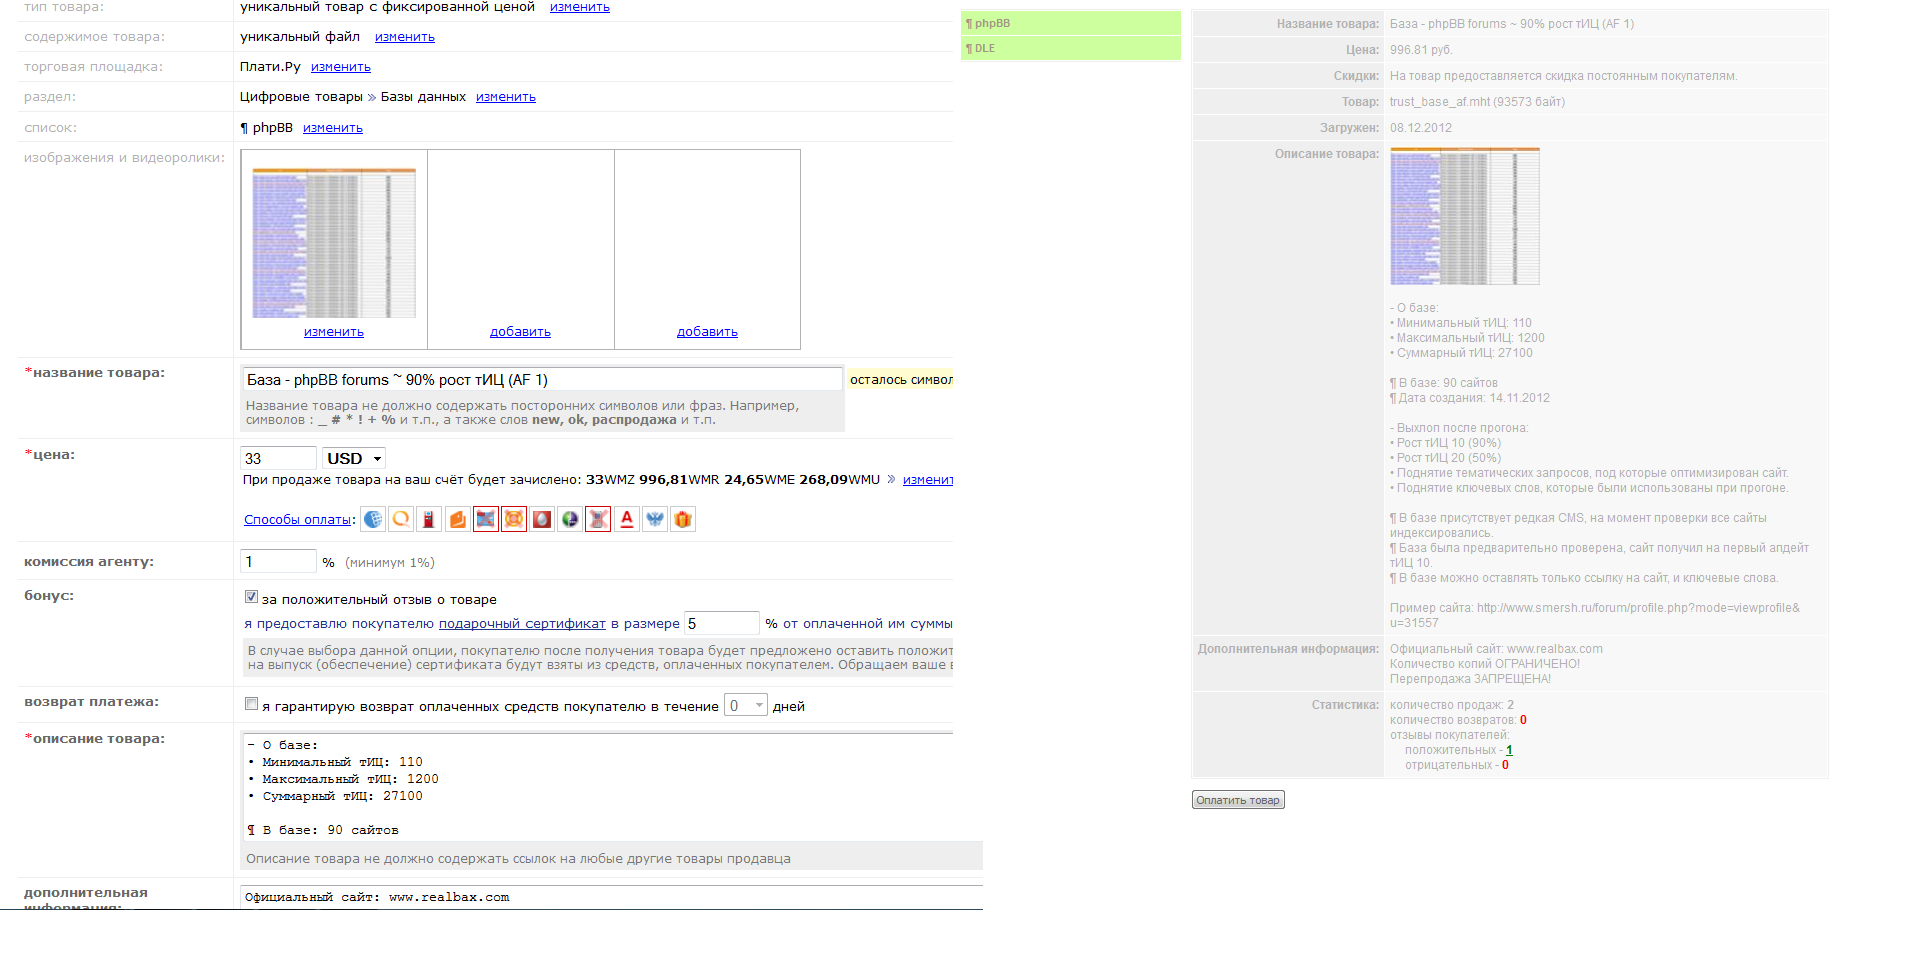Viewport: 1920px width, 954px height.
Task: Open the uploaded product image thumbnail in form
Action: tap(334, 243)
